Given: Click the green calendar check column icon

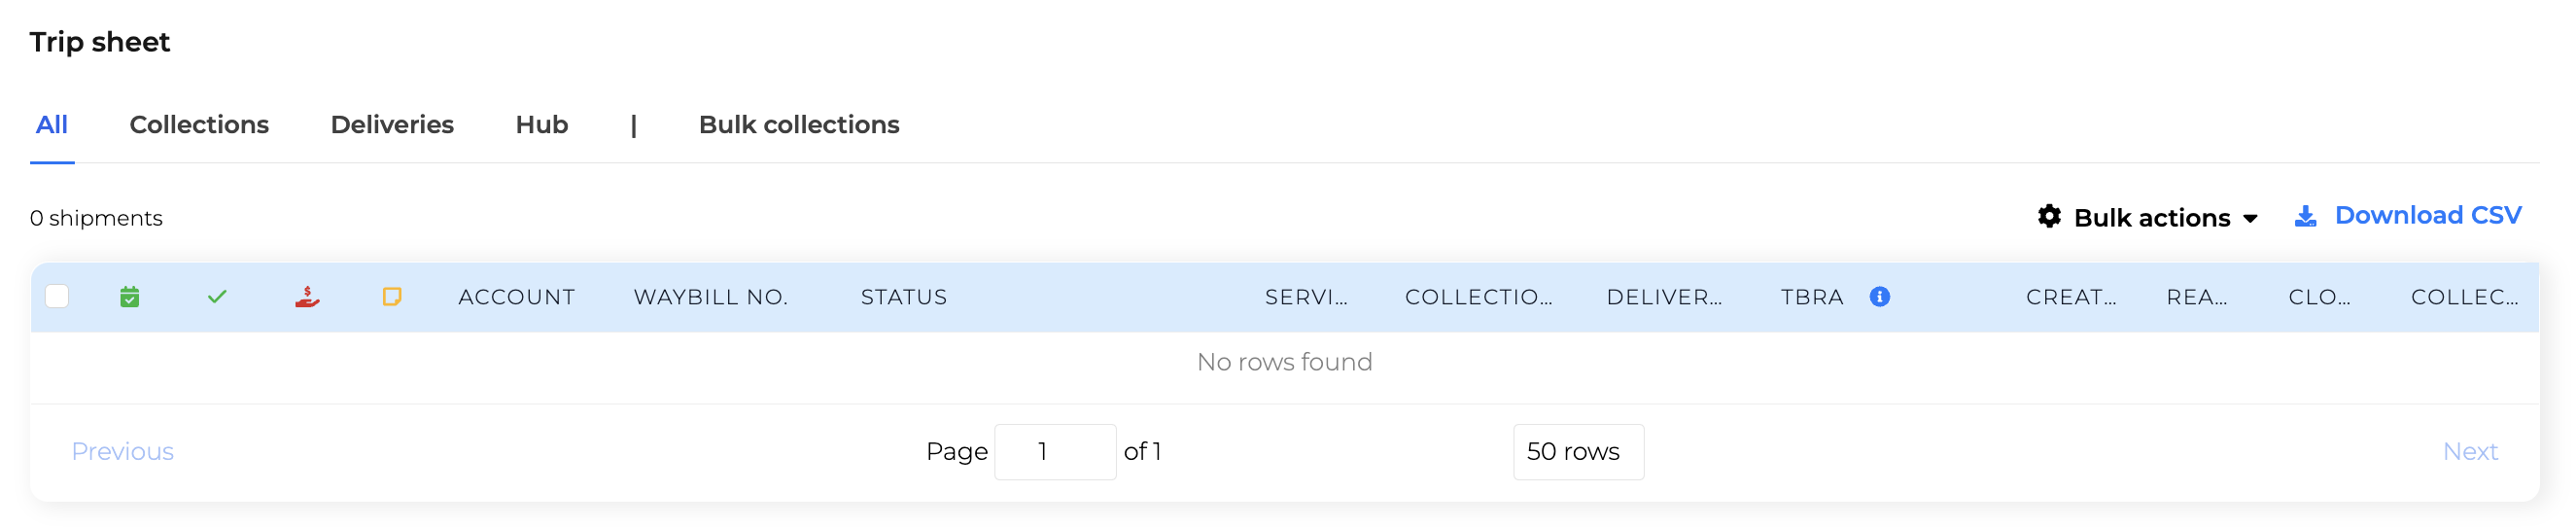Looking at the screenshot, I should point(129,297).
